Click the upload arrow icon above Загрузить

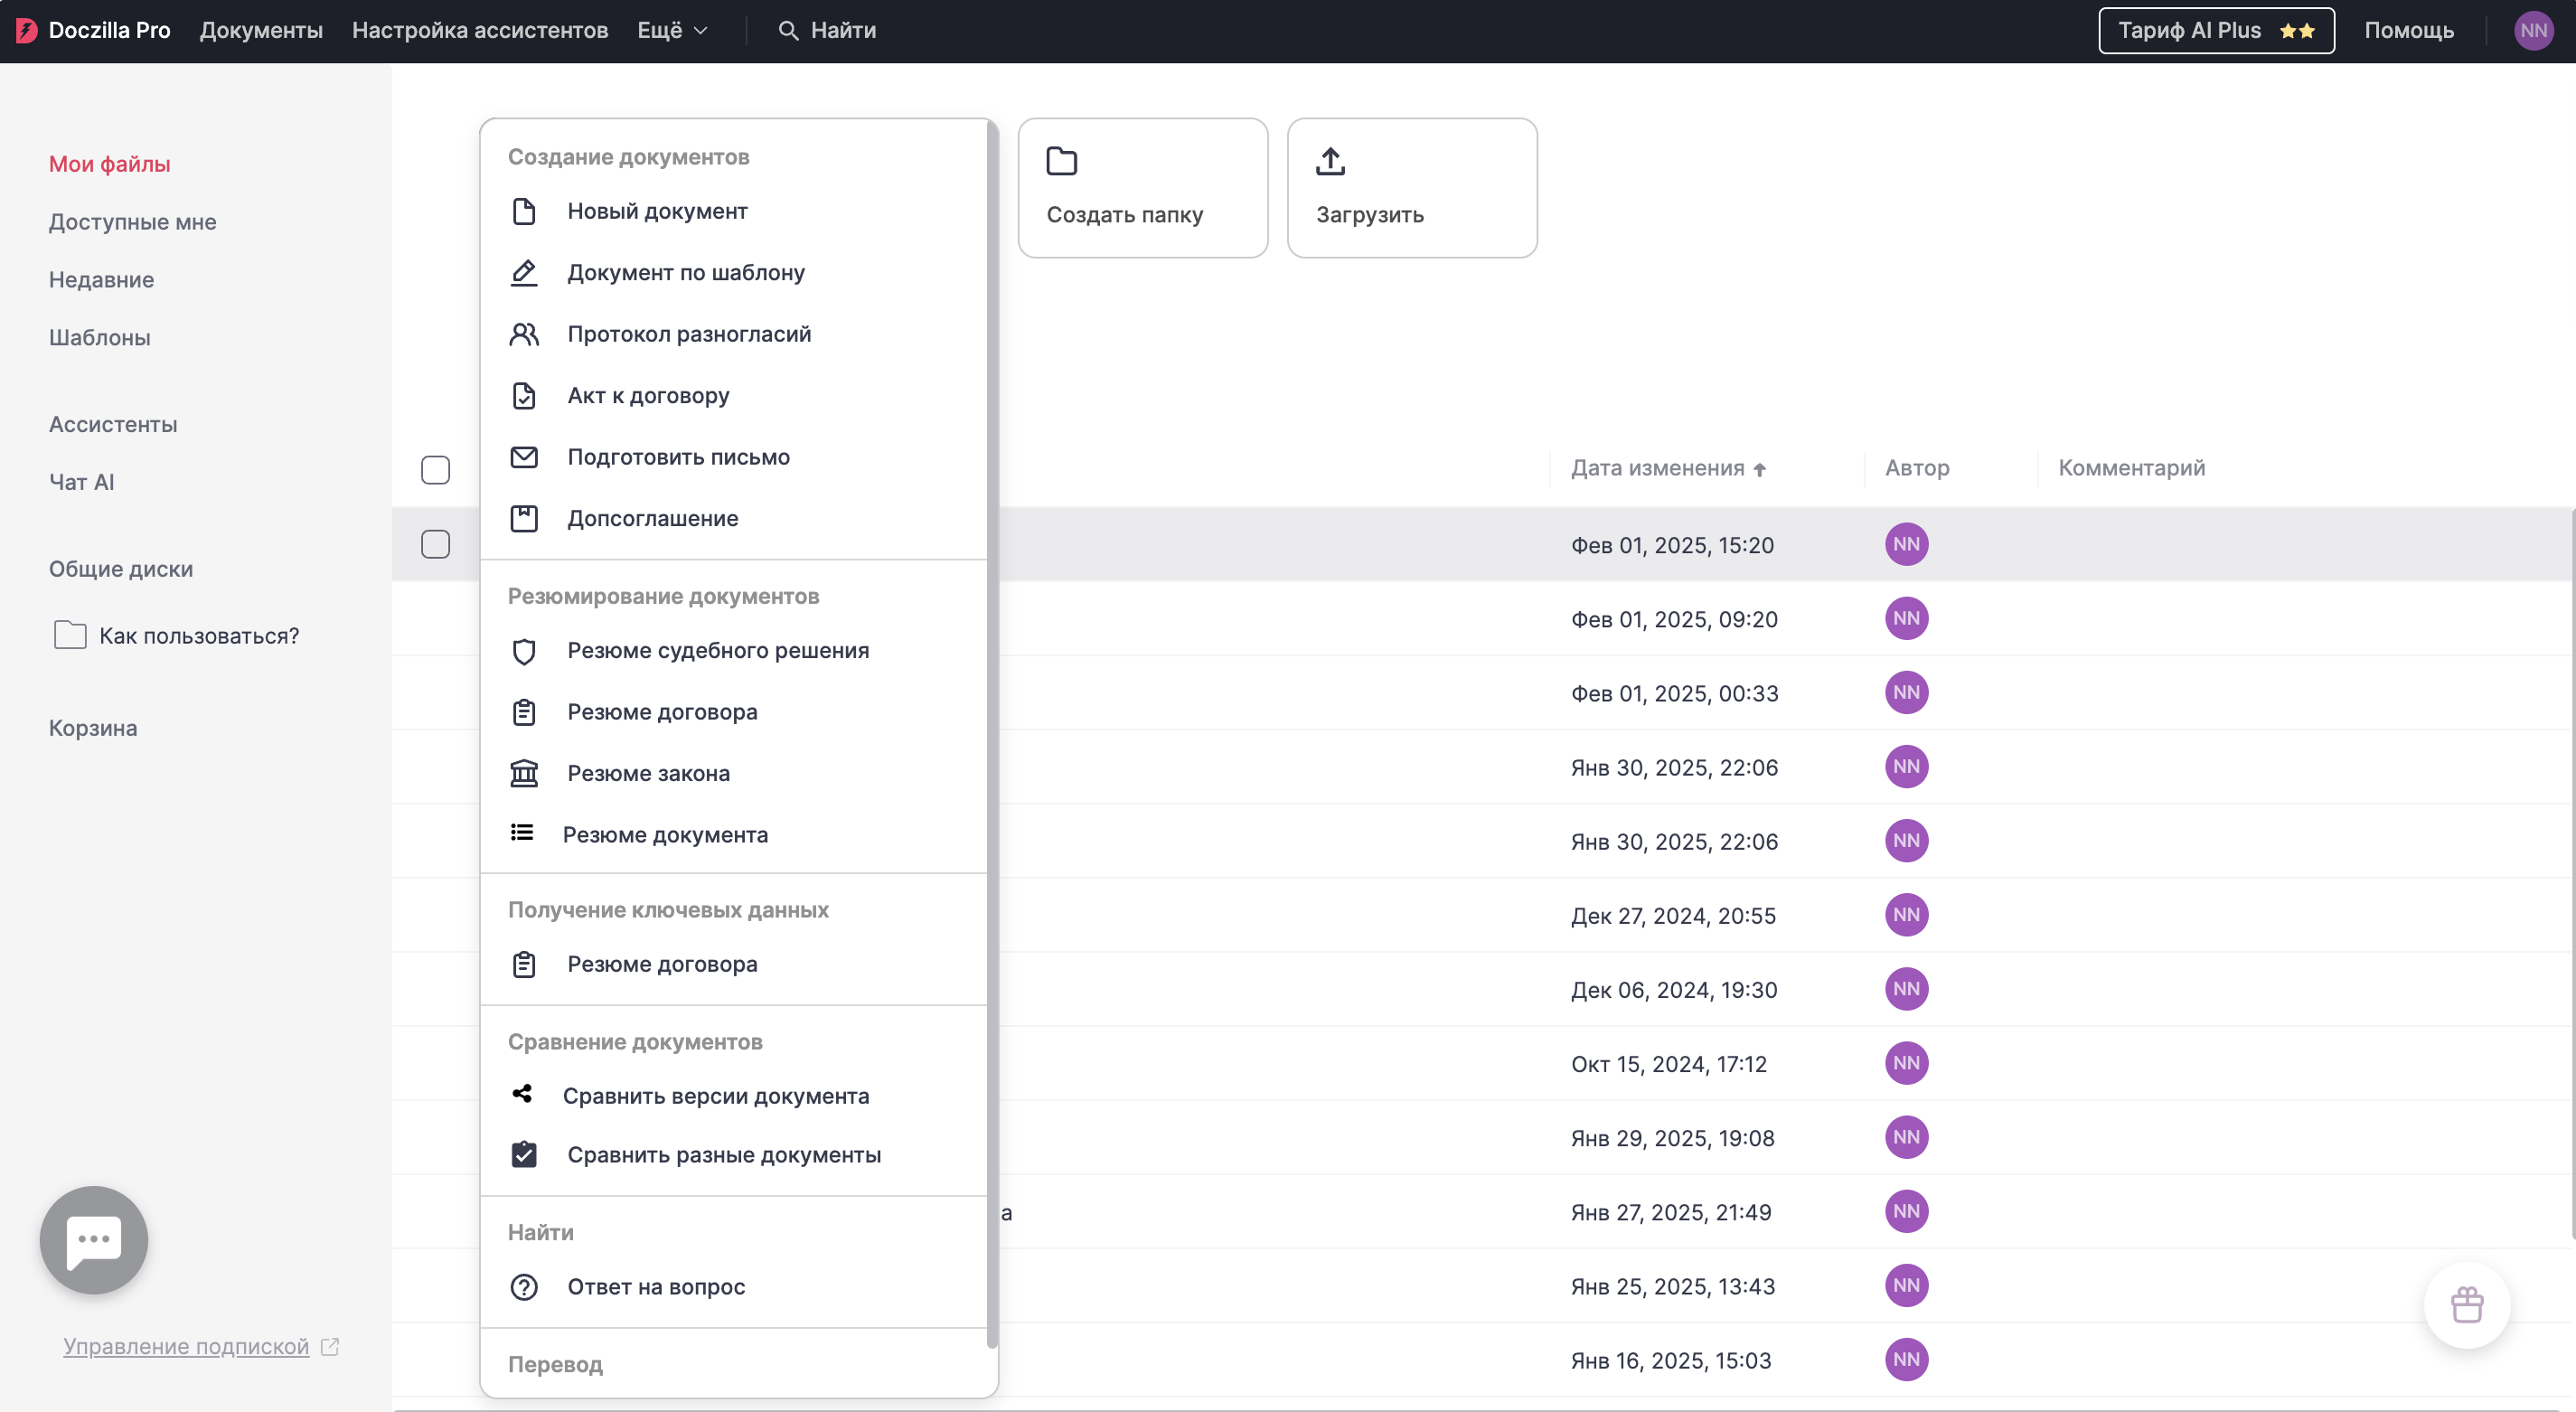pyautogui.click(x=1330, y=161)
